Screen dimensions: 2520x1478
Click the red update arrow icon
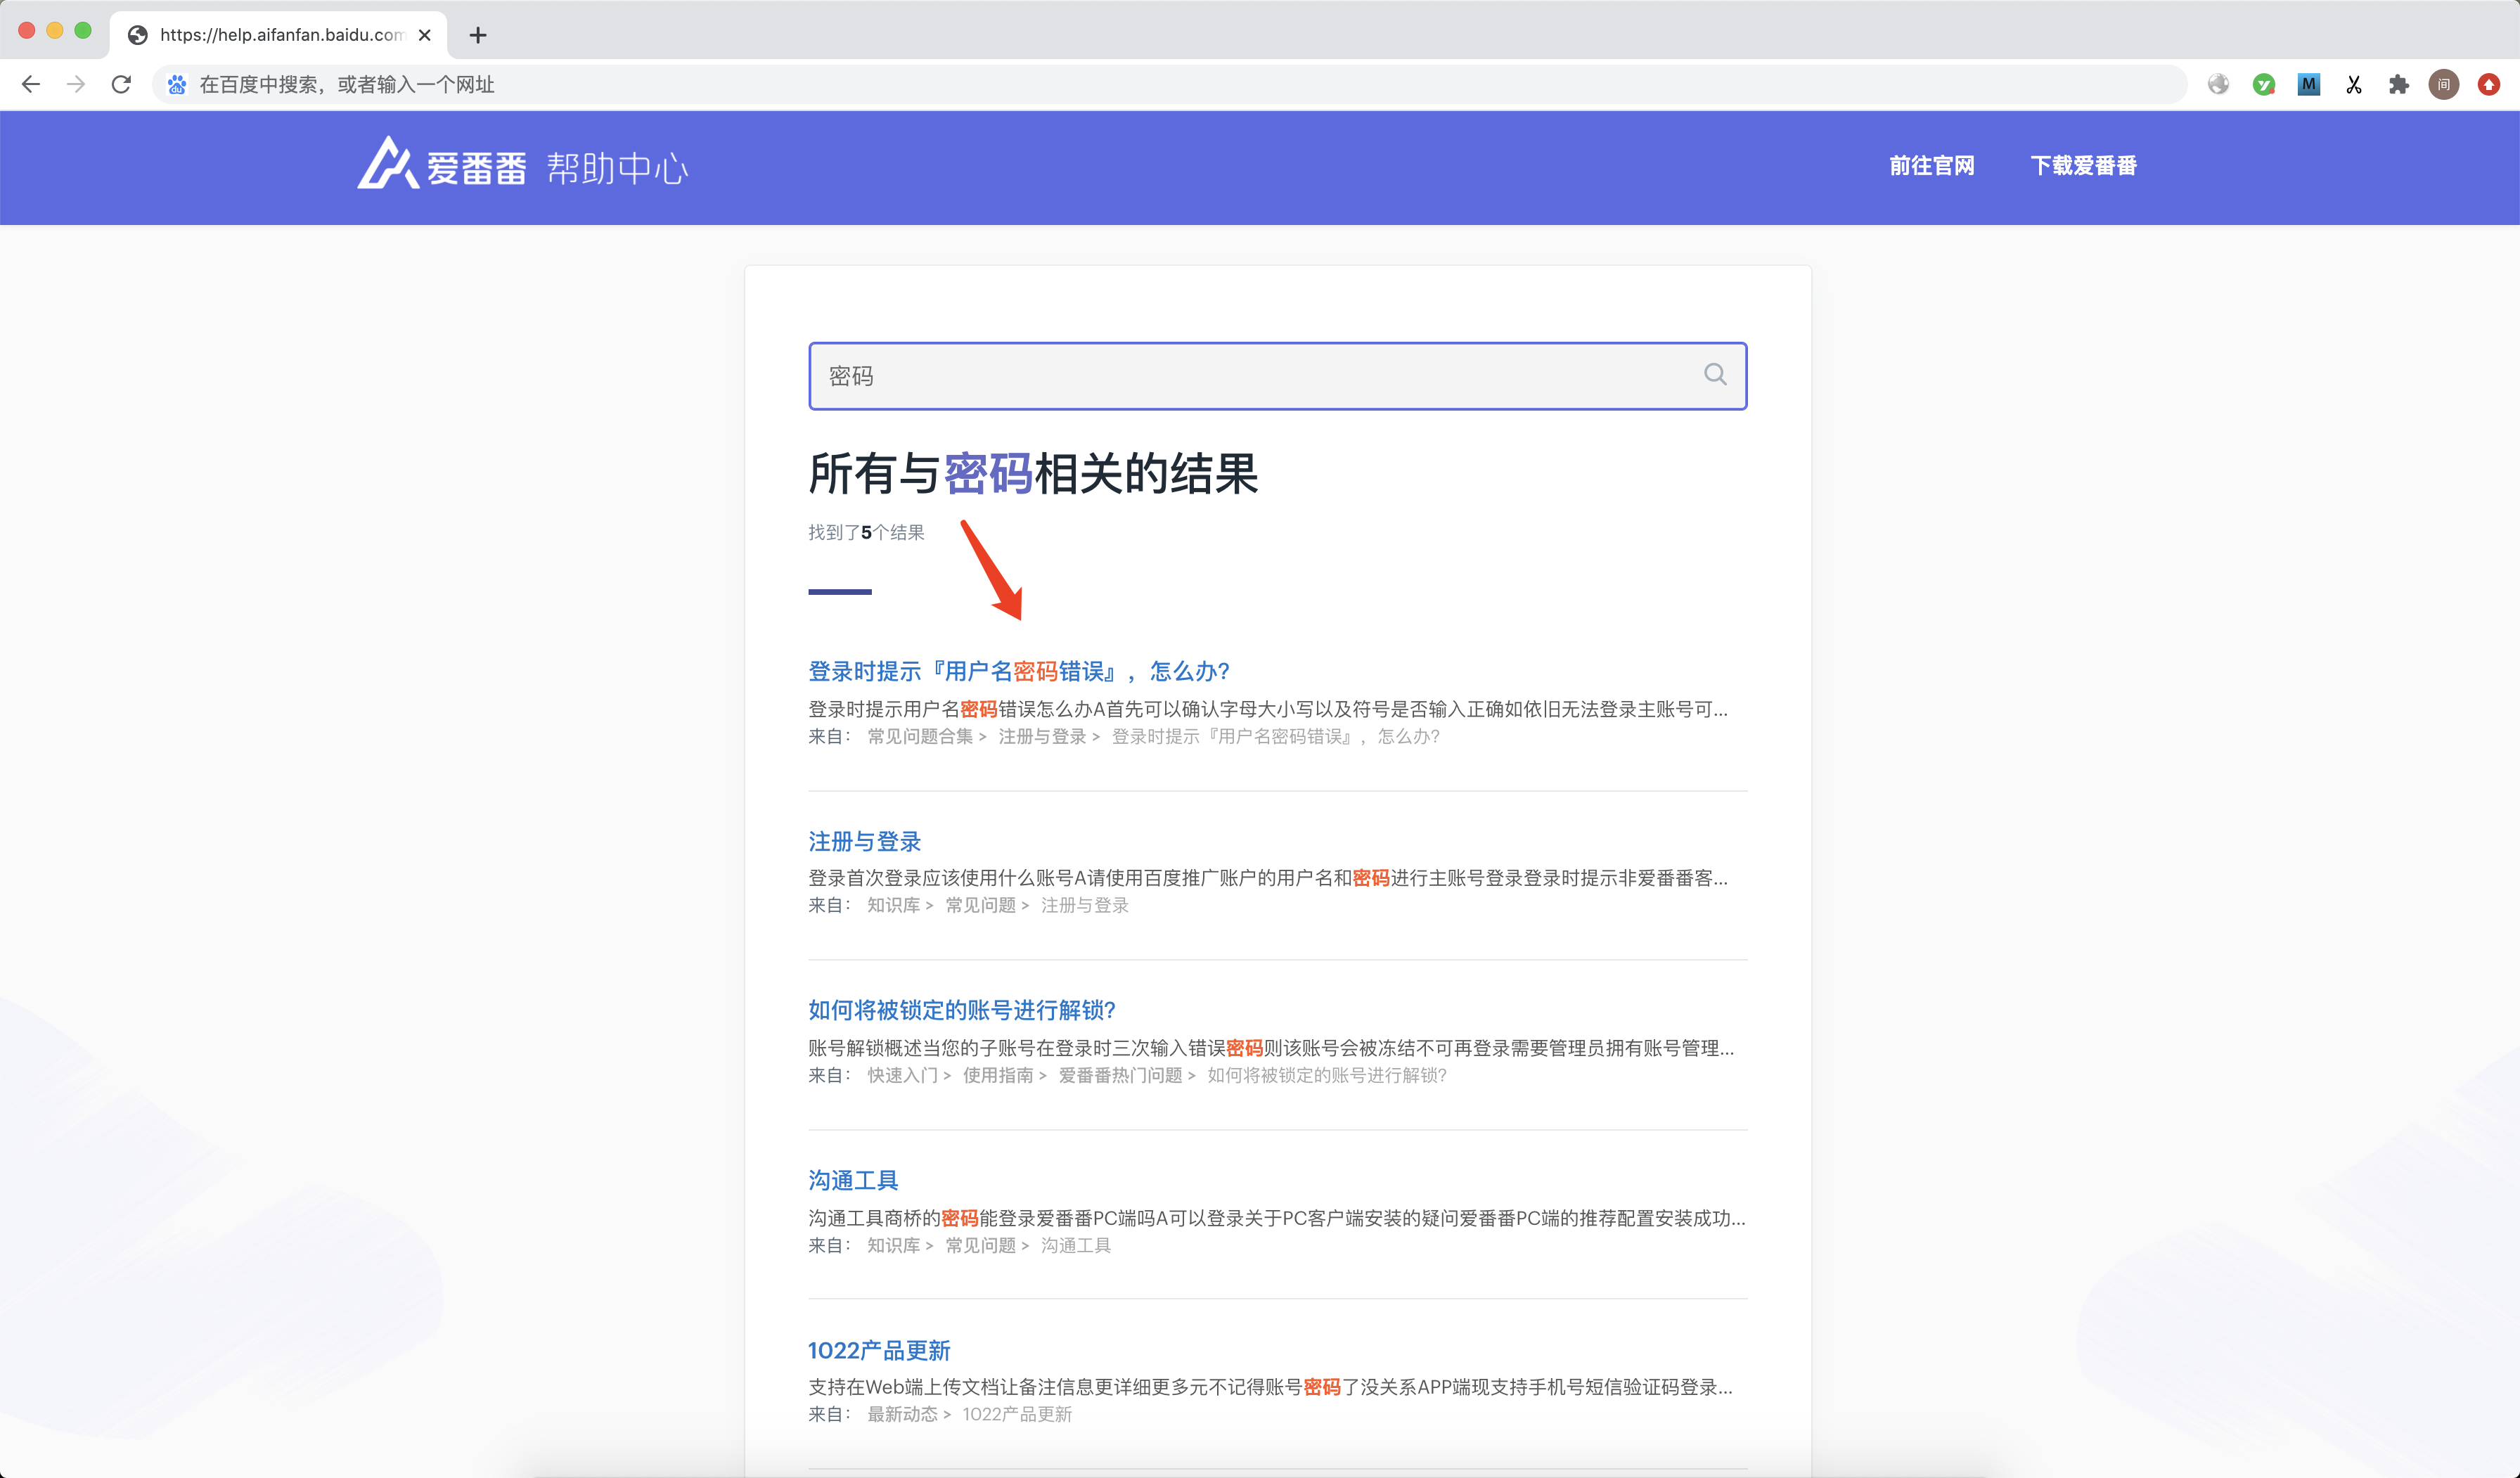pos(2488,85)
